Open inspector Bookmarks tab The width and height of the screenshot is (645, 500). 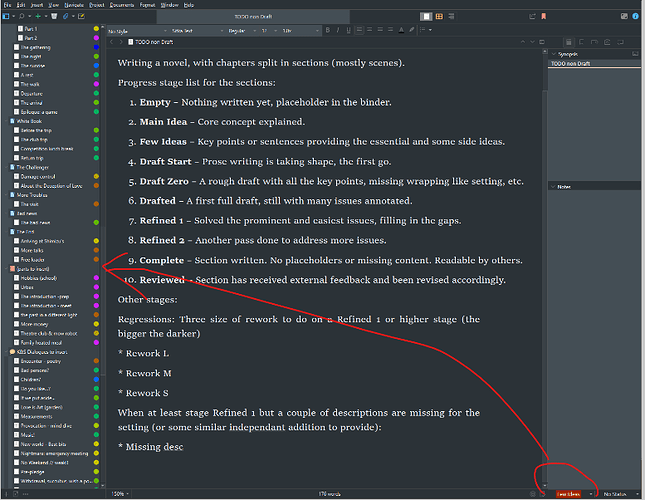pyautogui.click(x=582, y=42)
